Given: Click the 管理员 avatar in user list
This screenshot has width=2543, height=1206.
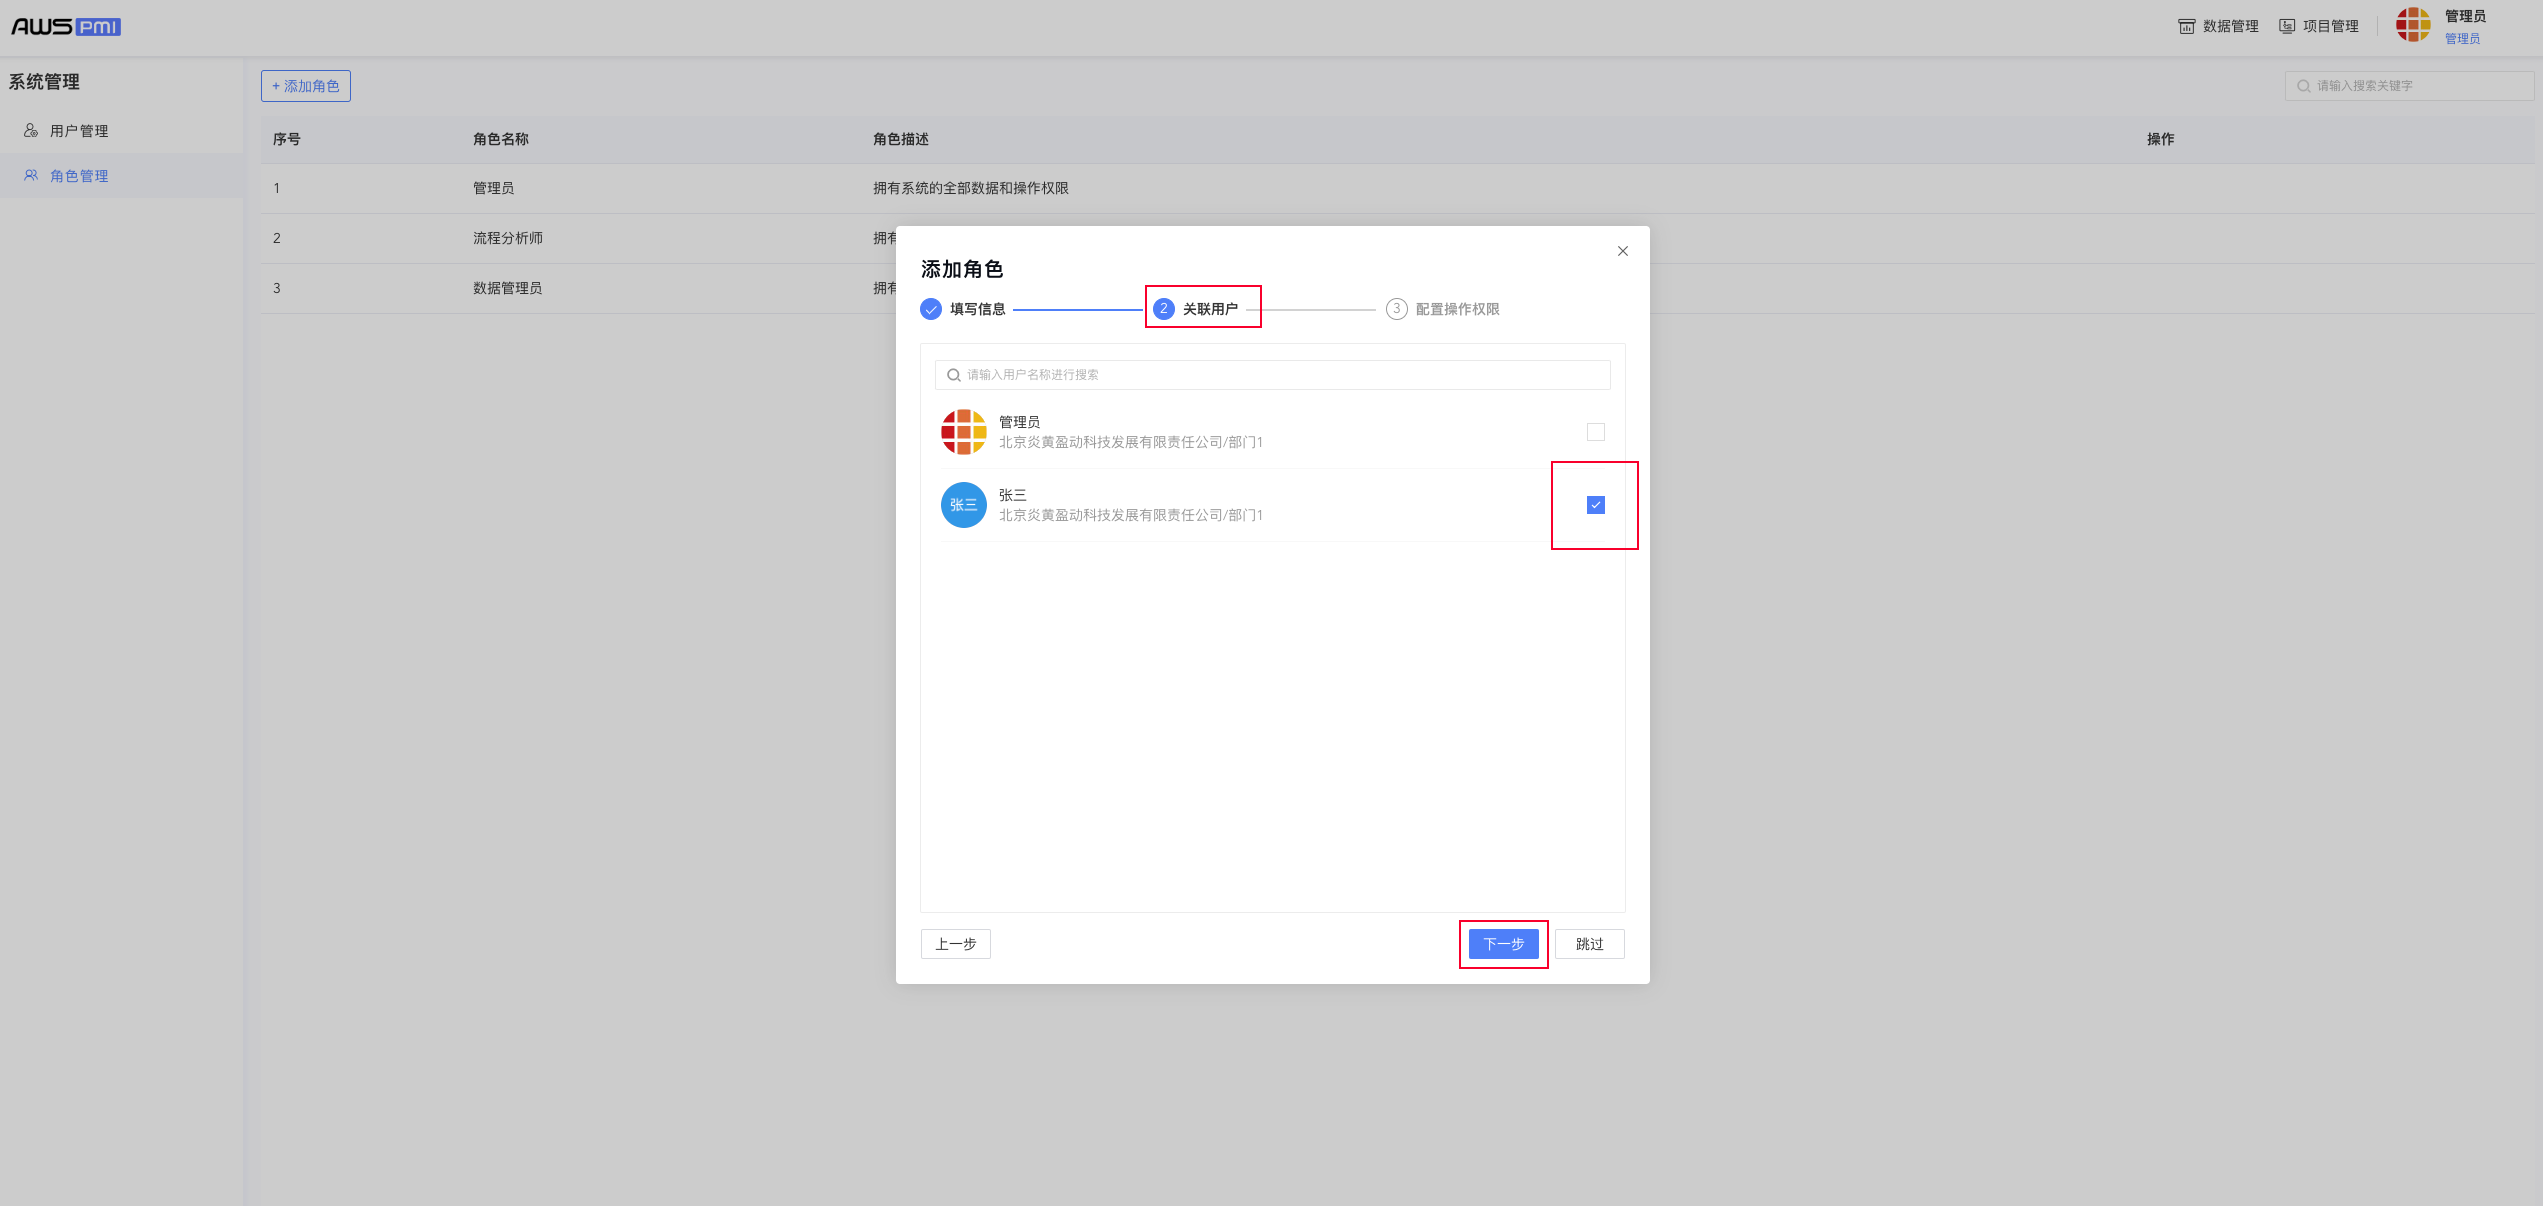Looking at the screenshot, I should point(963,432).
